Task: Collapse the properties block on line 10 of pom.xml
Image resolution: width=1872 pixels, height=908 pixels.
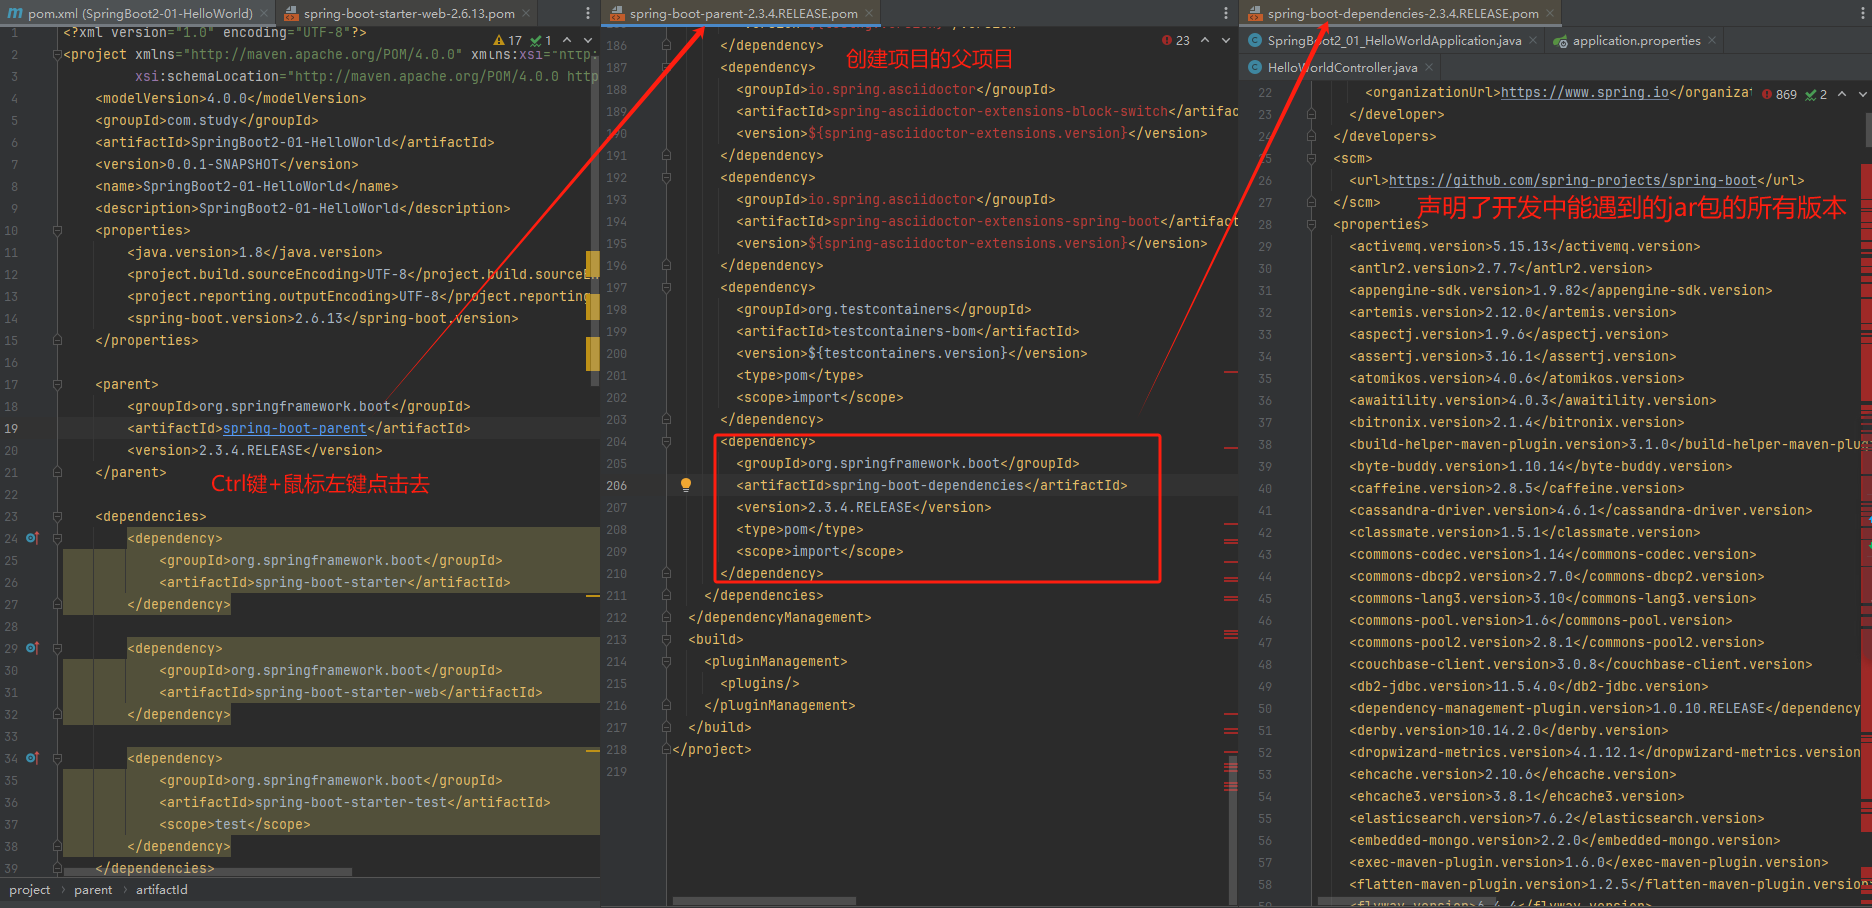Action: (x=57, y=230)
